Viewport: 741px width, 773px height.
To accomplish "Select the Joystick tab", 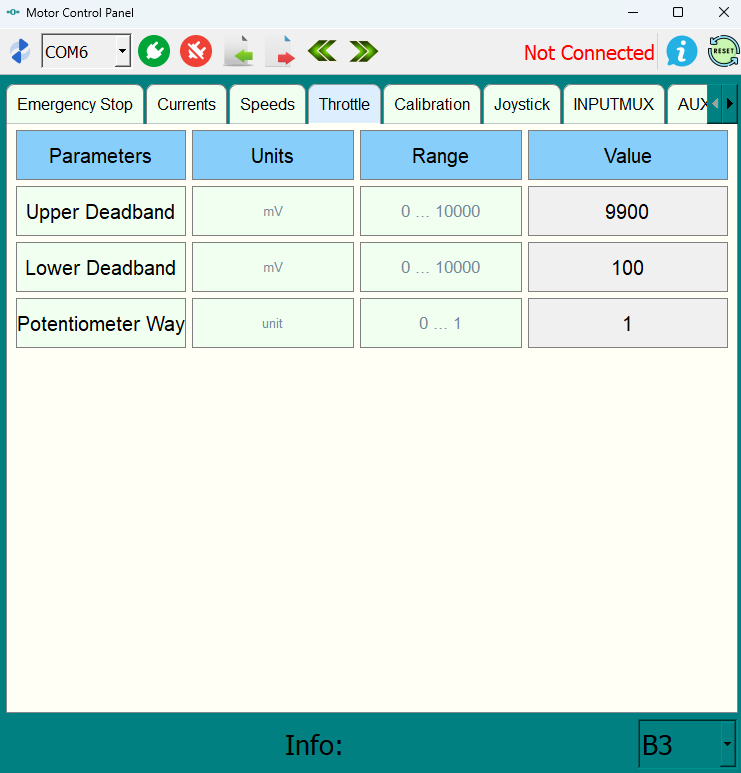I will (522, 104).
